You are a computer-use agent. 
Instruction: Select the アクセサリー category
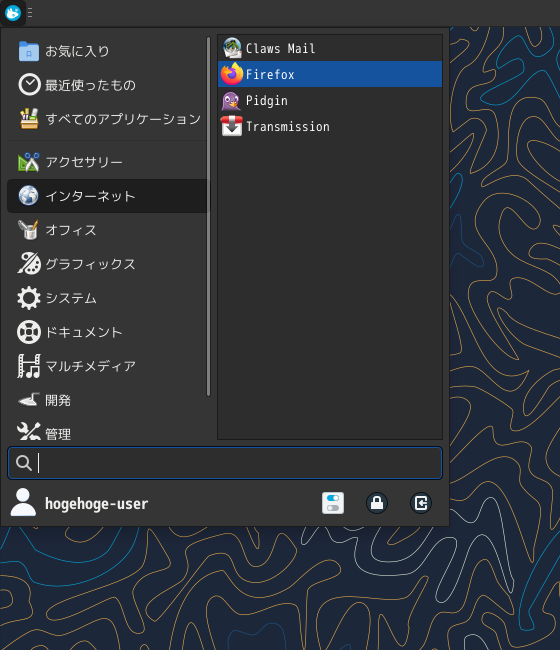pyautogui.click(x=107, y=162)
